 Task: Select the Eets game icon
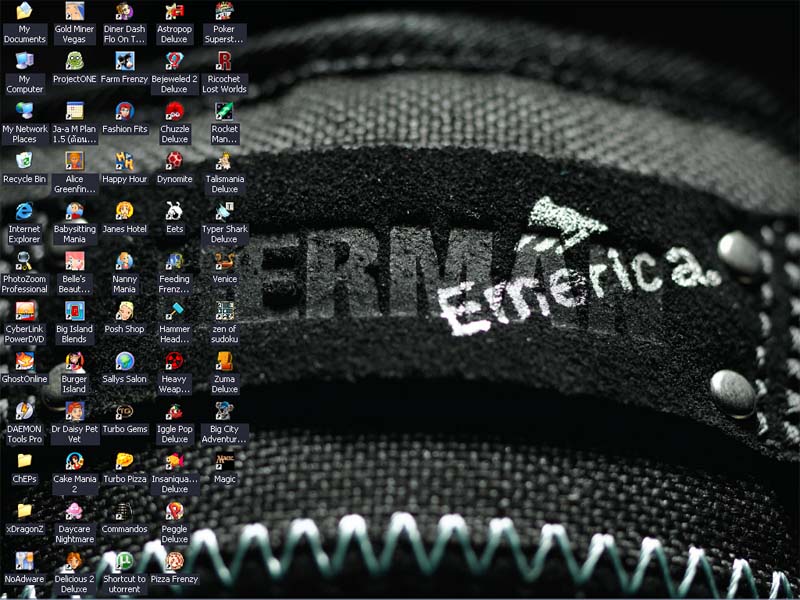tap(174, 211)
